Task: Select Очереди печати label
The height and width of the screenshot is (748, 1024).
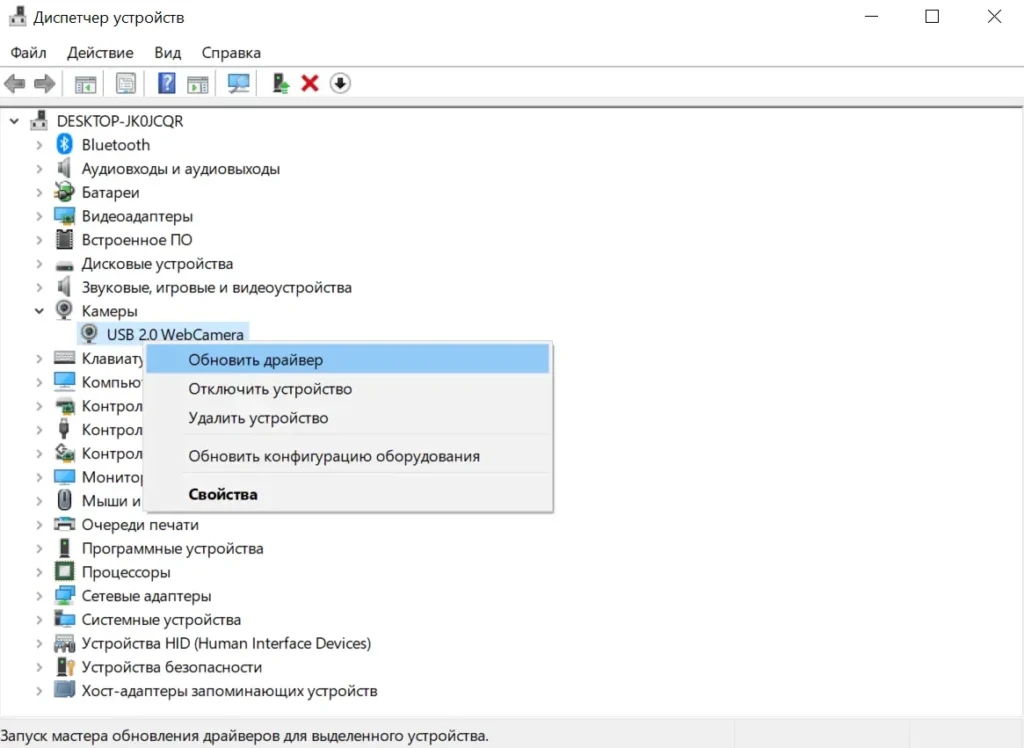Action: 140,525
